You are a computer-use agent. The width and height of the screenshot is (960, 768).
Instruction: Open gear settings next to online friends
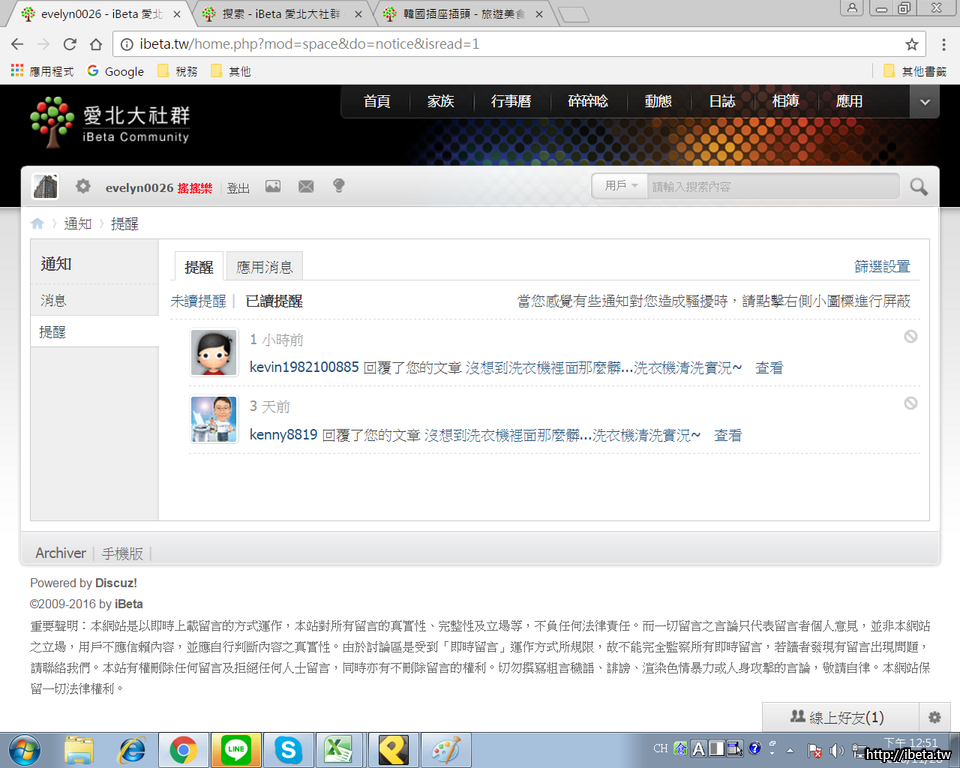(934, 717)
